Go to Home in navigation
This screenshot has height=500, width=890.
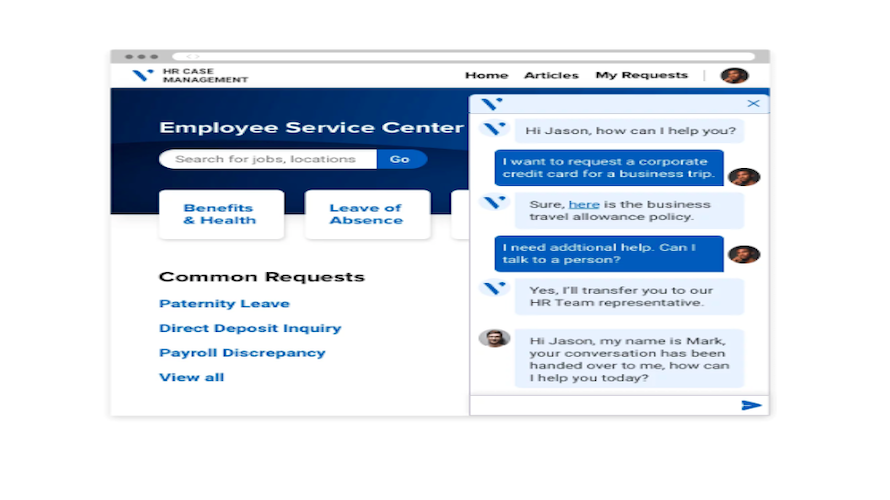point(486,75)
